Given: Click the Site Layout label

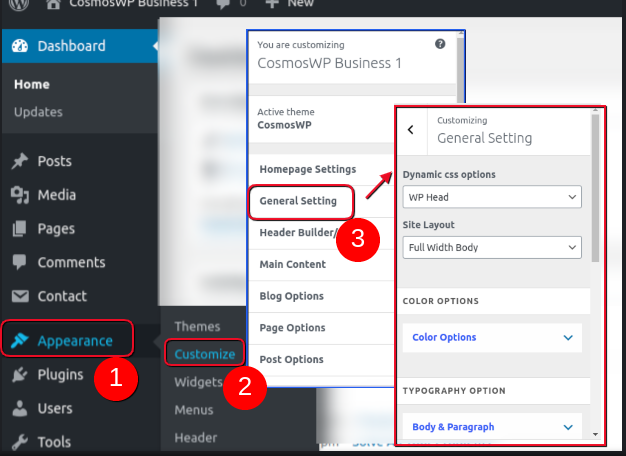Looking at the screenshot, I should 428,225.
